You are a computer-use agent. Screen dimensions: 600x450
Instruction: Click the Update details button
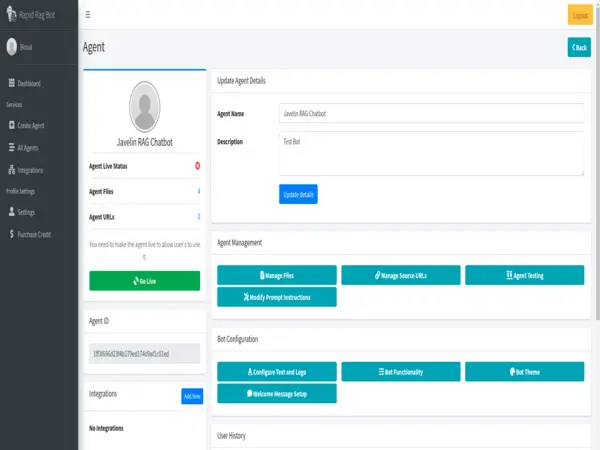point(298,194)
